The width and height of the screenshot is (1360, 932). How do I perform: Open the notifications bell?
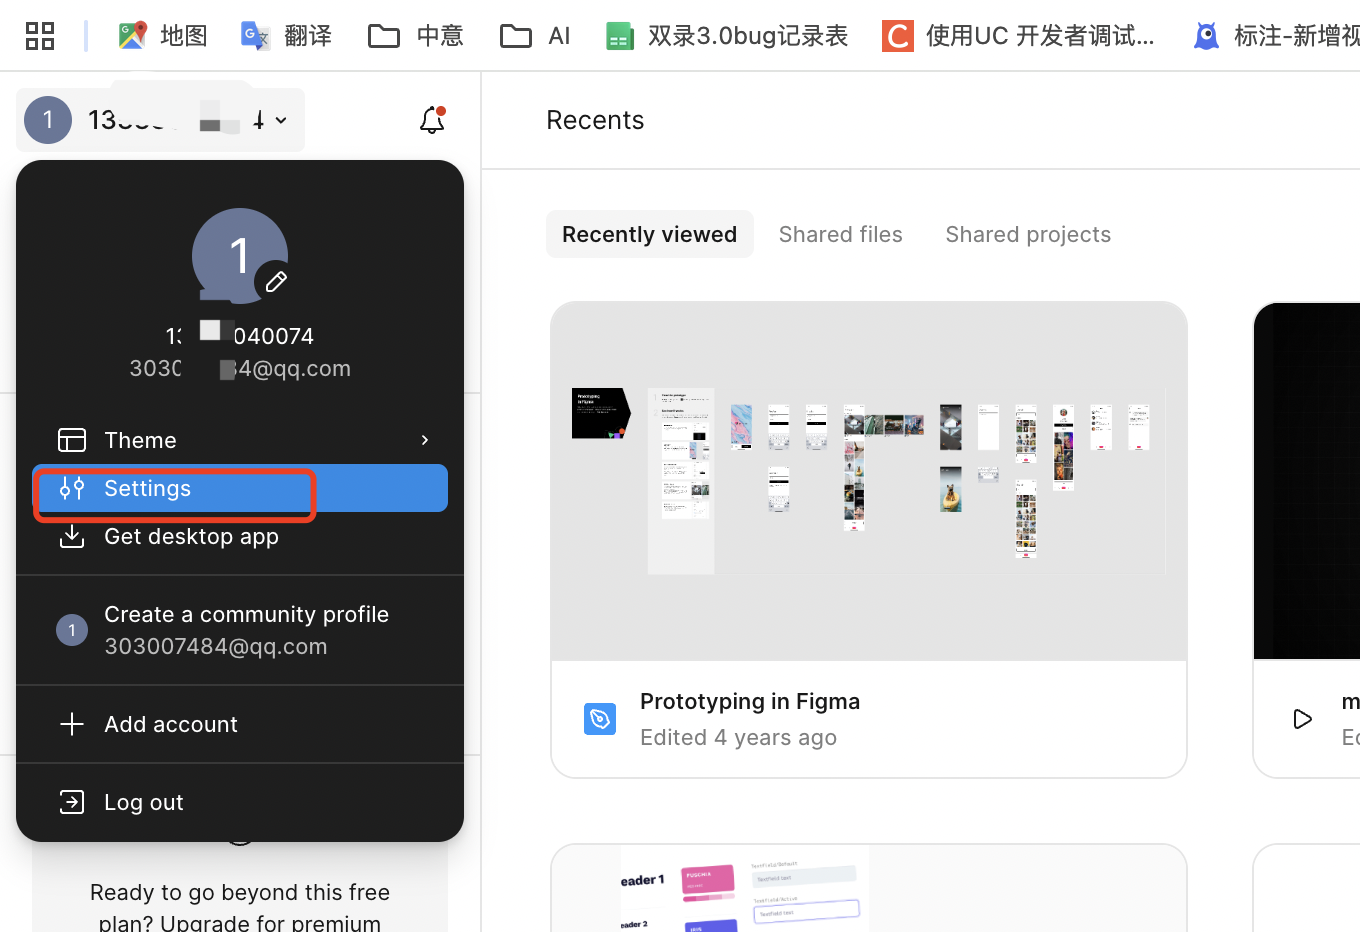(432, 120)
